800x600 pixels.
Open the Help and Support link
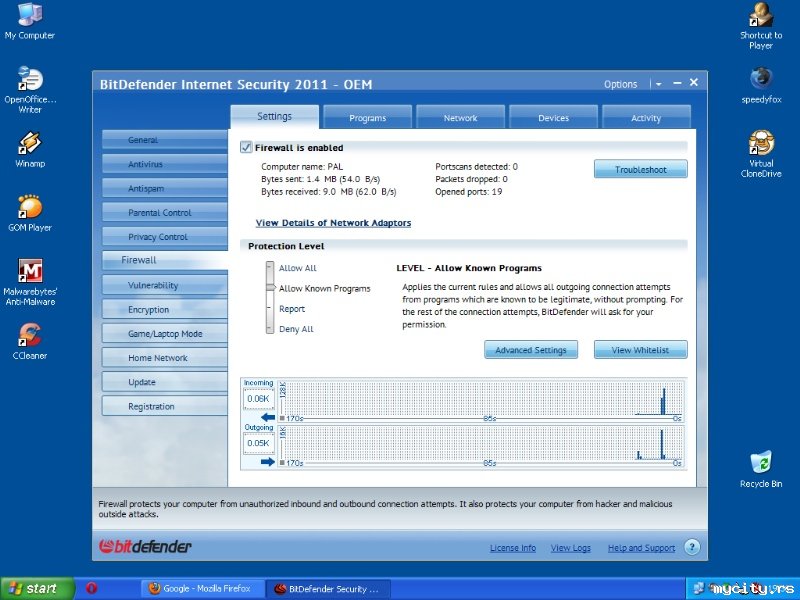tap(641, 548)
